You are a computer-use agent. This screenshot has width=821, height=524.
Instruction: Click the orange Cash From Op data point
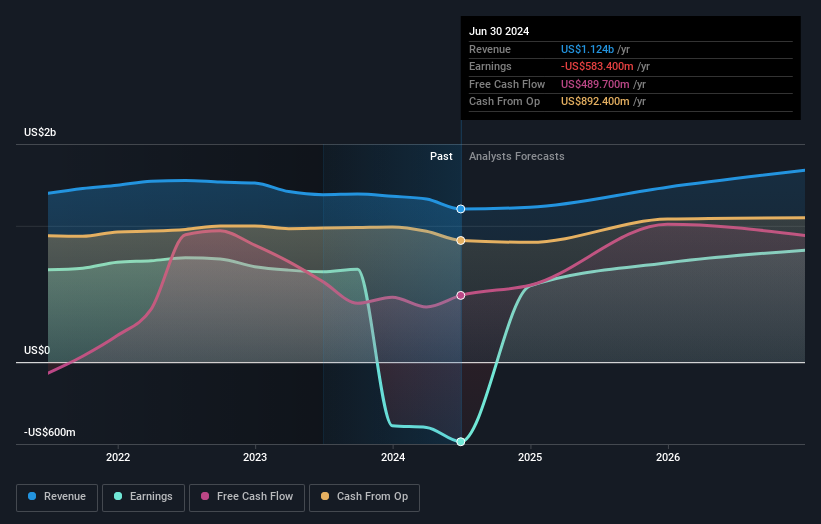461,241
